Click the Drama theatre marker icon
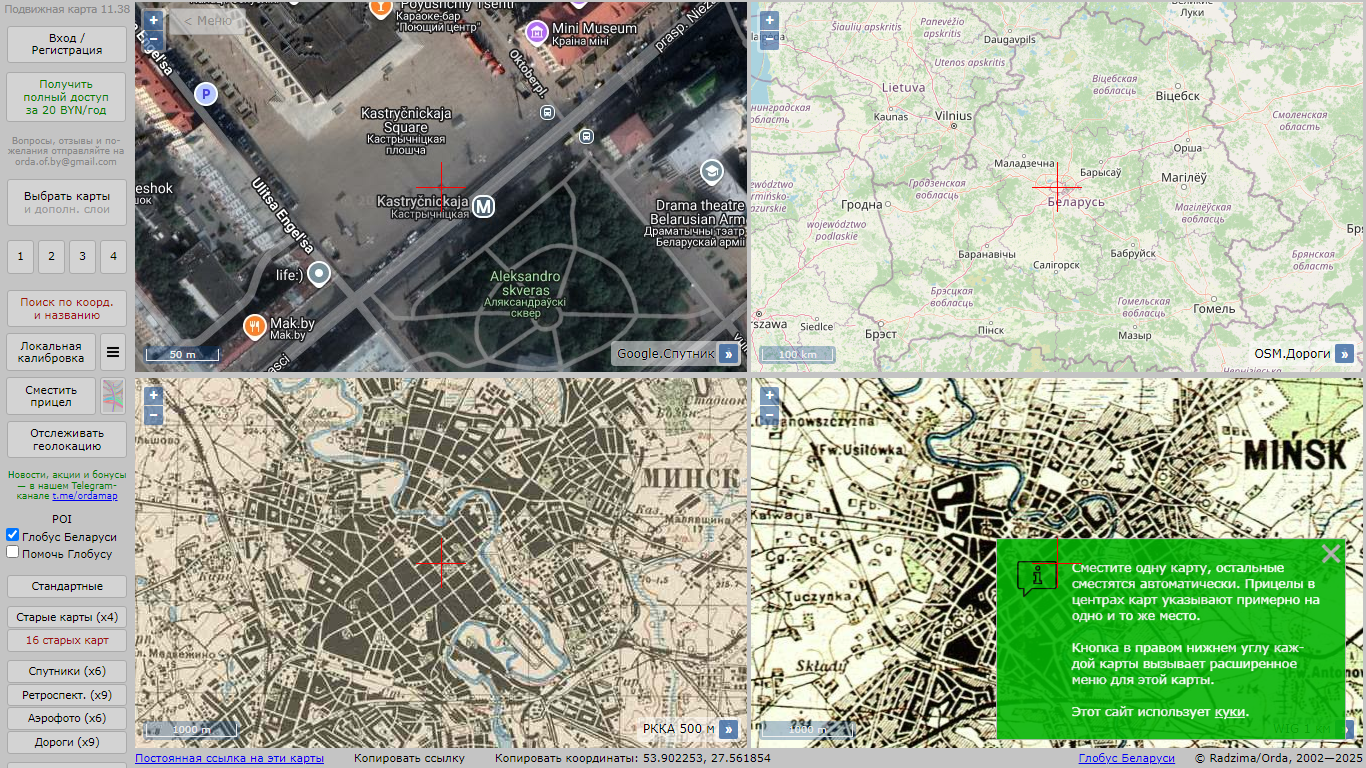The image size is (1366, 768). tap(711, 171)
